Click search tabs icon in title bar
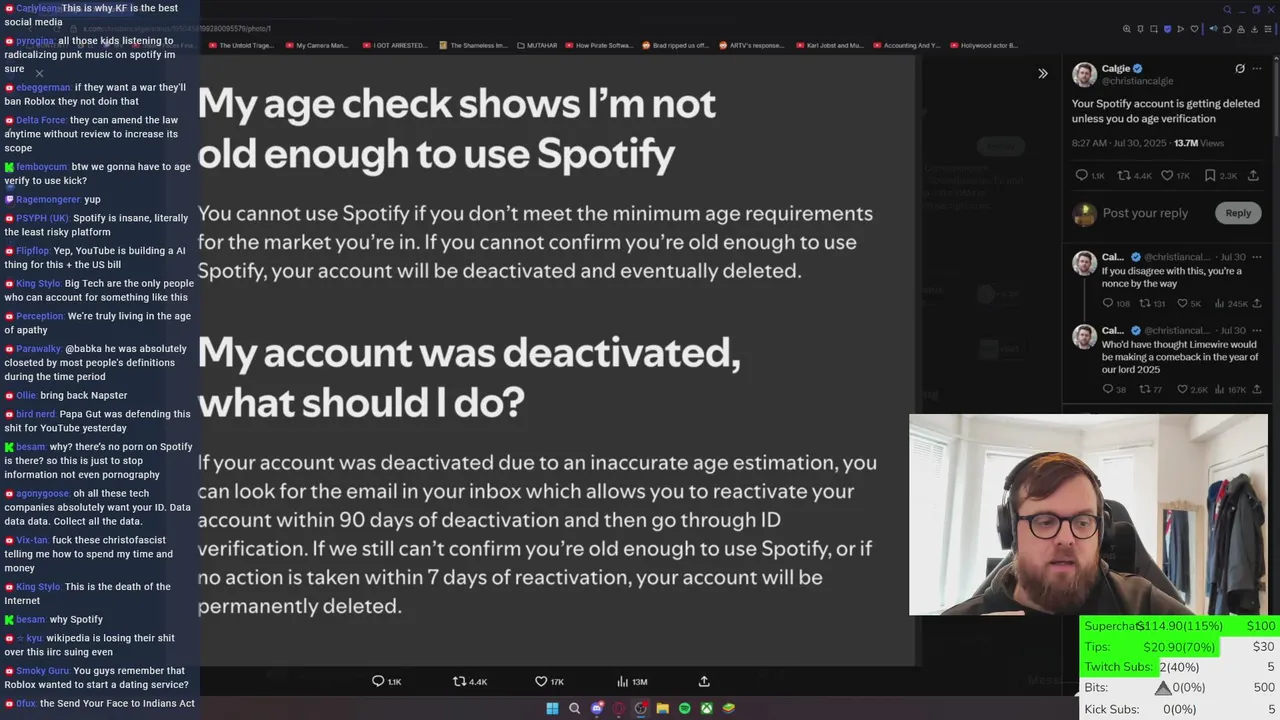Viewport: 1280px width, 720px height. click(1227, 10)
